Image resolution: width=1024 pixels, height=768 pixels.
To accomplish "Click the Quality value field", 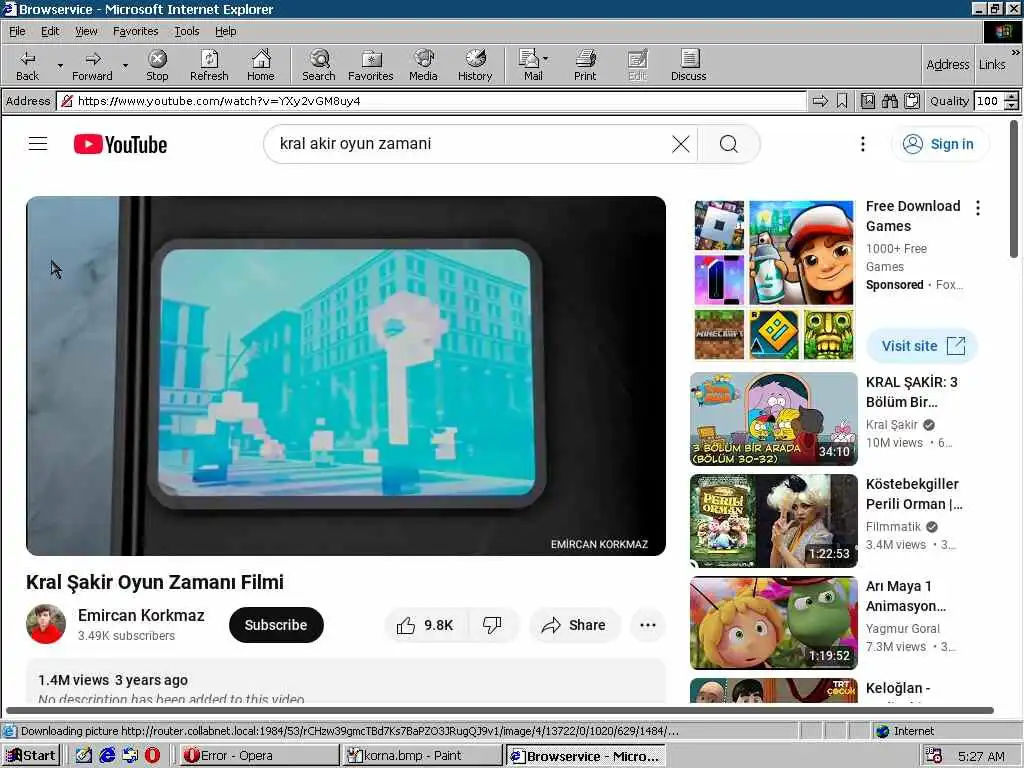I will pos(989,101).
